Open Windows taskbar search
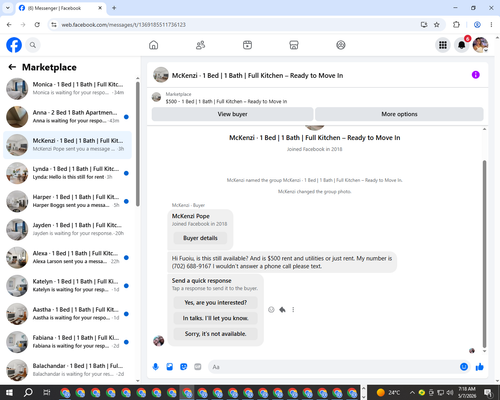 click(28, 392)
